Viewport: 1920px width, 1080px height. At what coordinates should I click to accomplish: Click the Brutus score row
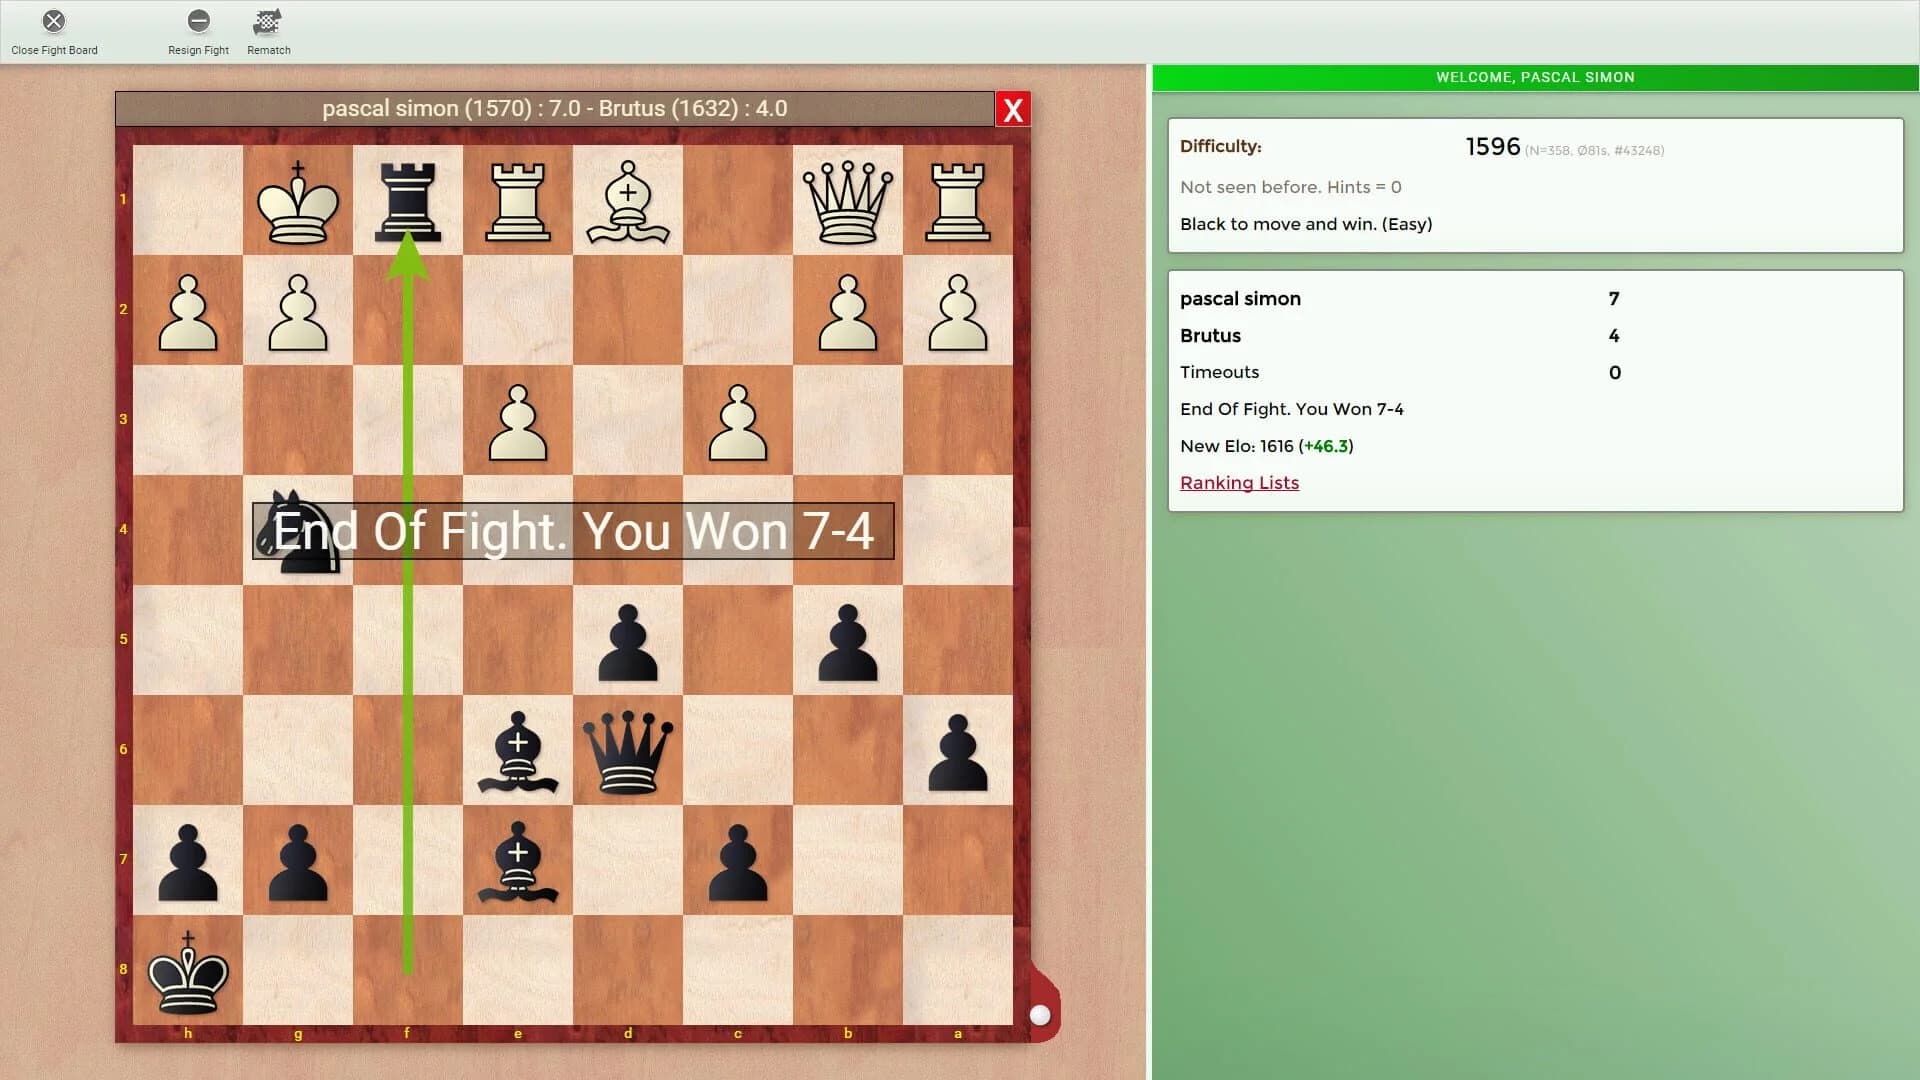click(x=1211, y=336)
